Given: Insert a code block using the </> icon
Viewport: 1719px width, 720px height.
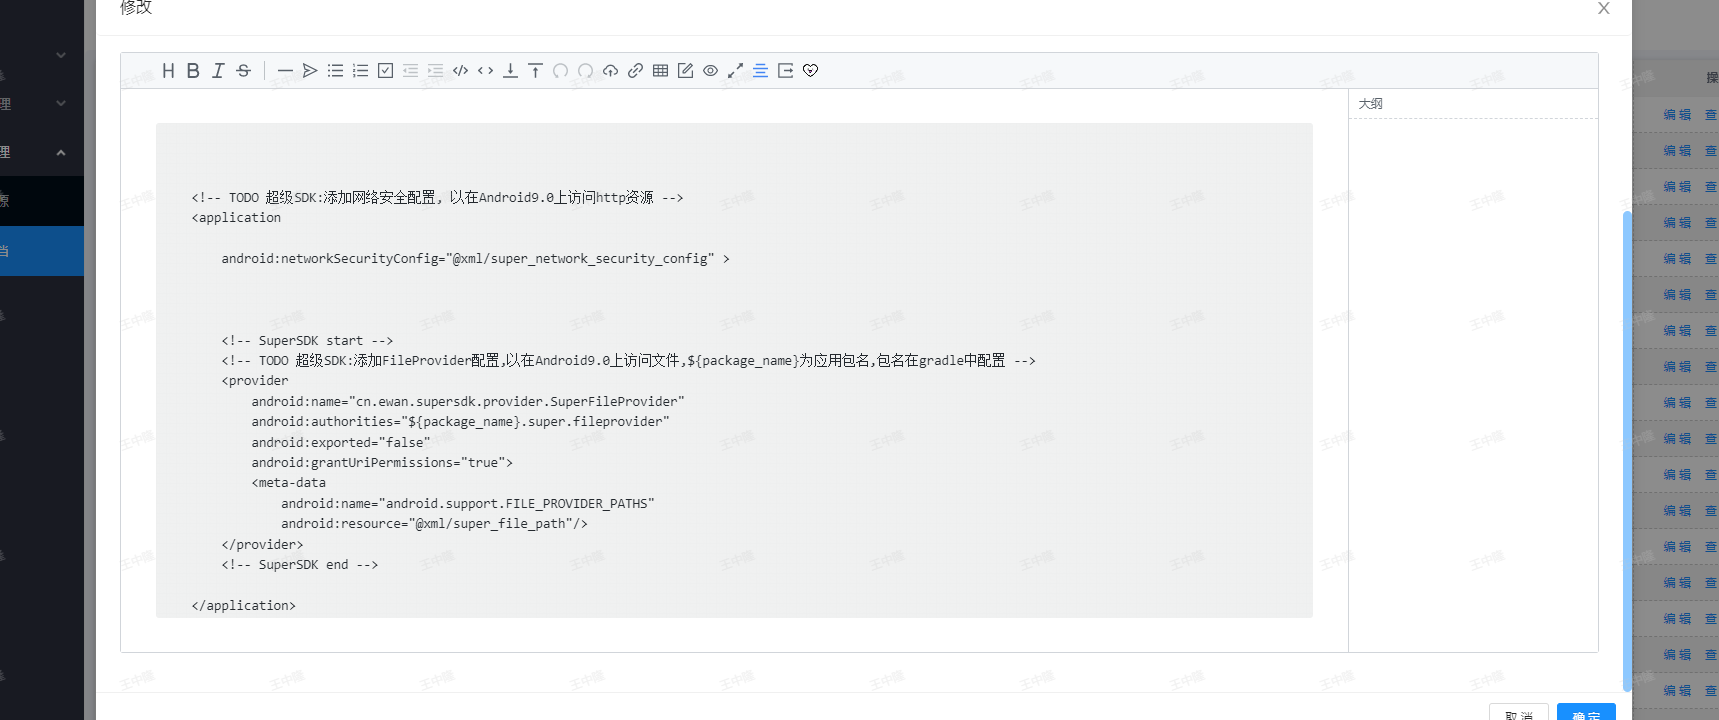Looking at the screenshot, I should [x=460, y=71].
